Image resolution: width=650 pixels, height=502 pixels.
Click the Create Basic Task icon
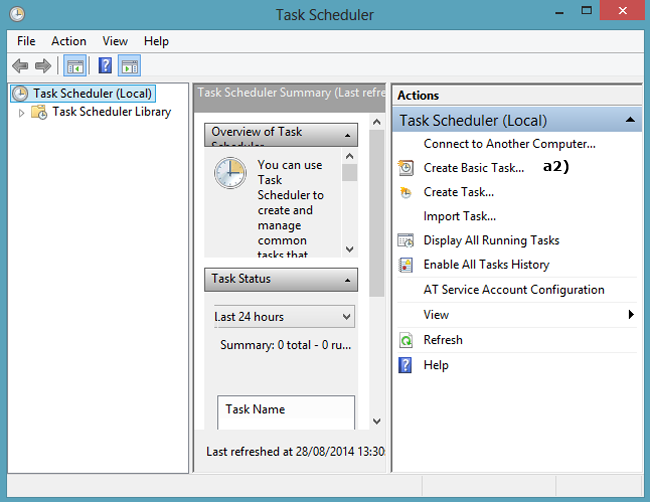406,168
